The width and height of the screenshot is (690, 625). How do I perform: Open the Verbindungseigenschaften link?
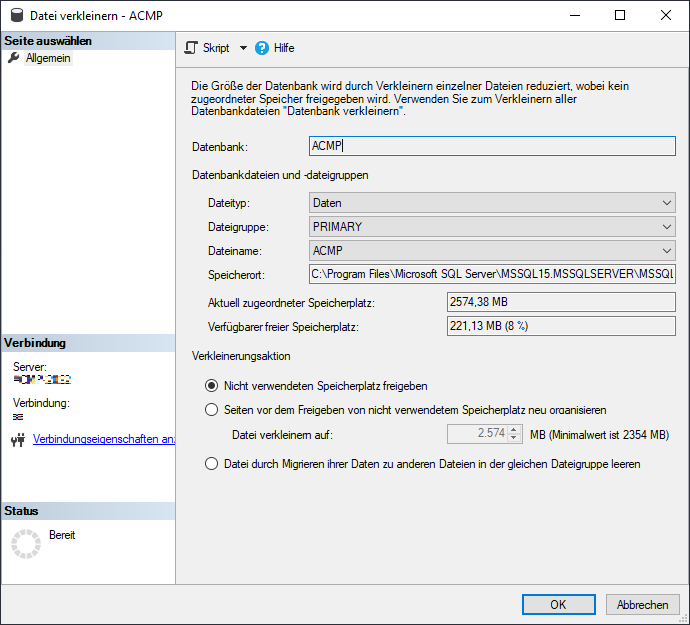pos(104,439)
